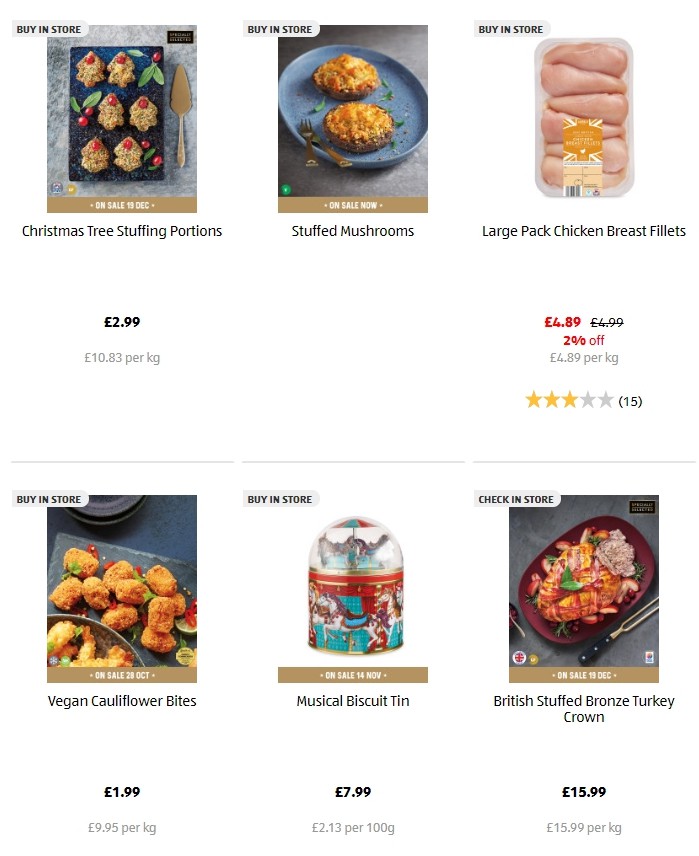Click the BUY IN STORE label on stuffed mushrooms
Screen dimensions: 699x856
279,29
